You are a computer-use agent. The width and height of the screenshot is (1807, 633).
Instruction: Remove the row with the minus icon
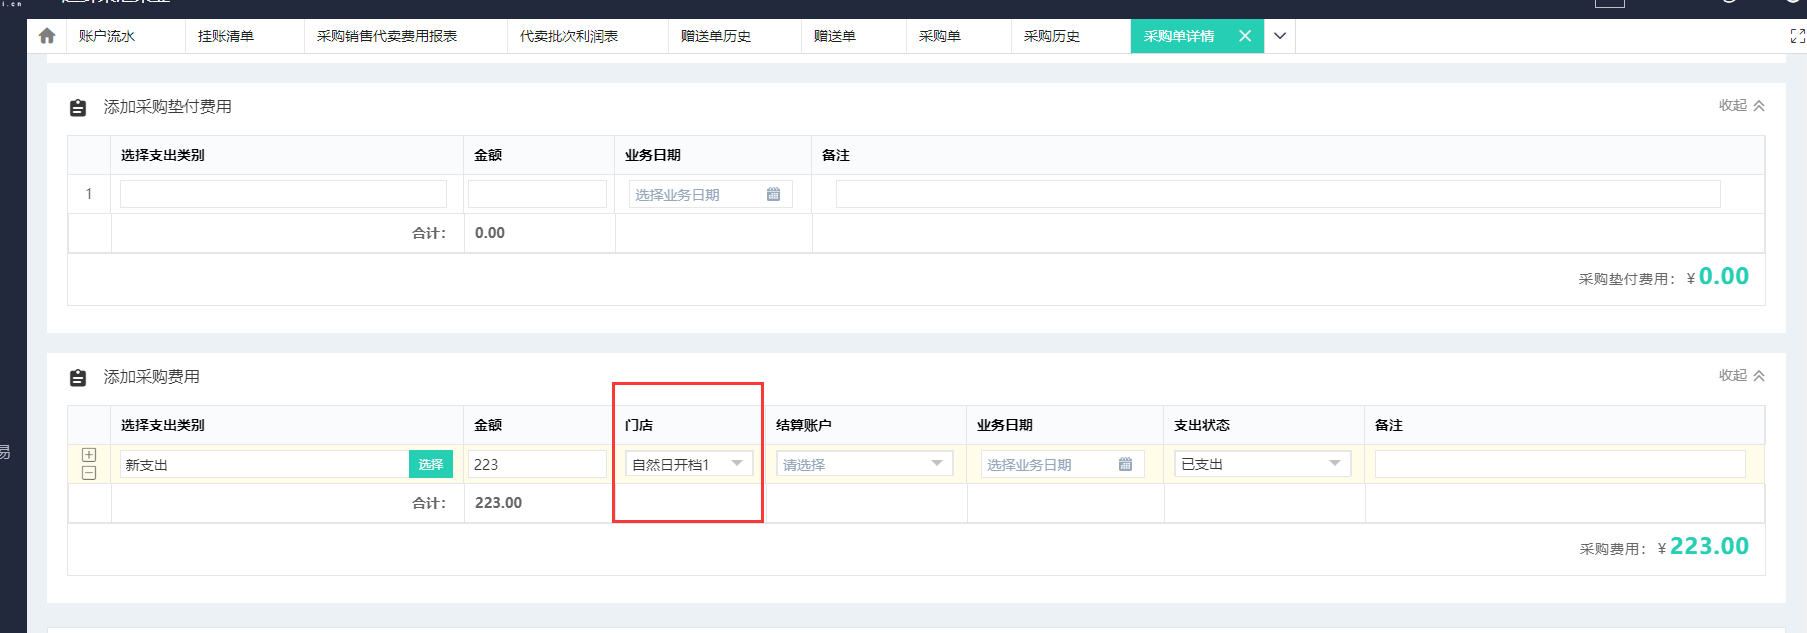89,473
